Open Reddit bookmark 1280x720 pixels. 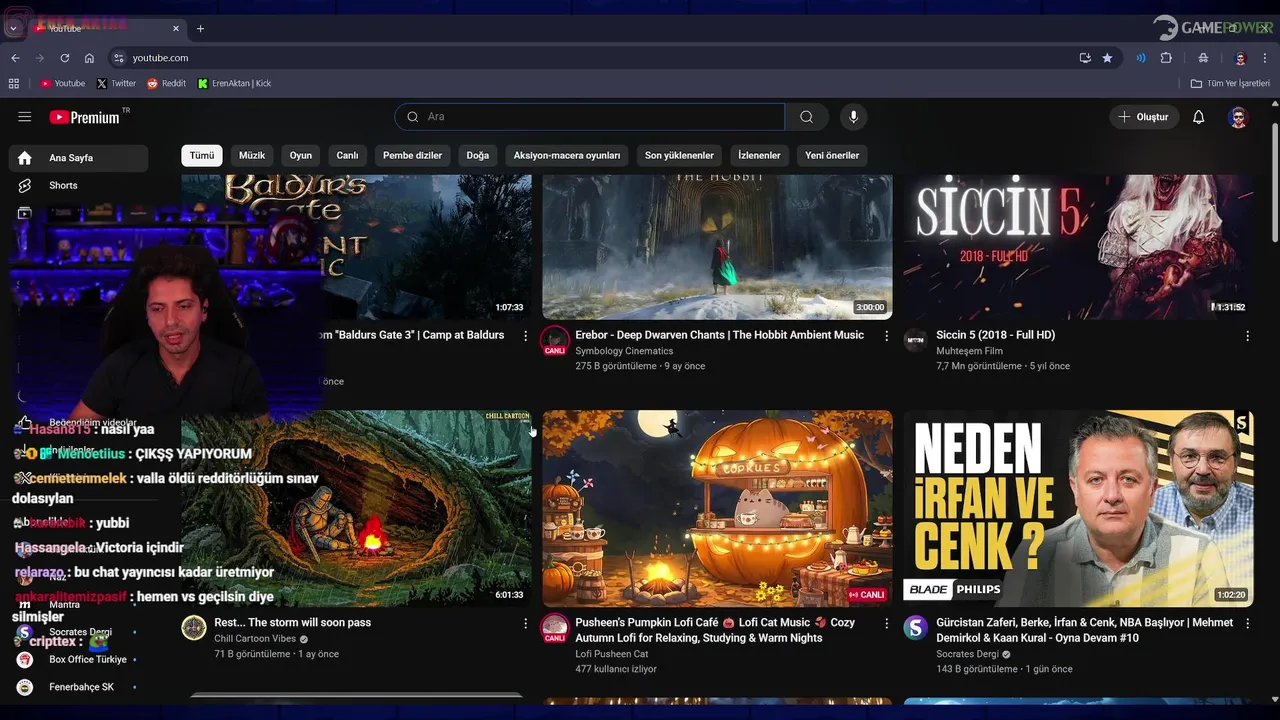166,84
